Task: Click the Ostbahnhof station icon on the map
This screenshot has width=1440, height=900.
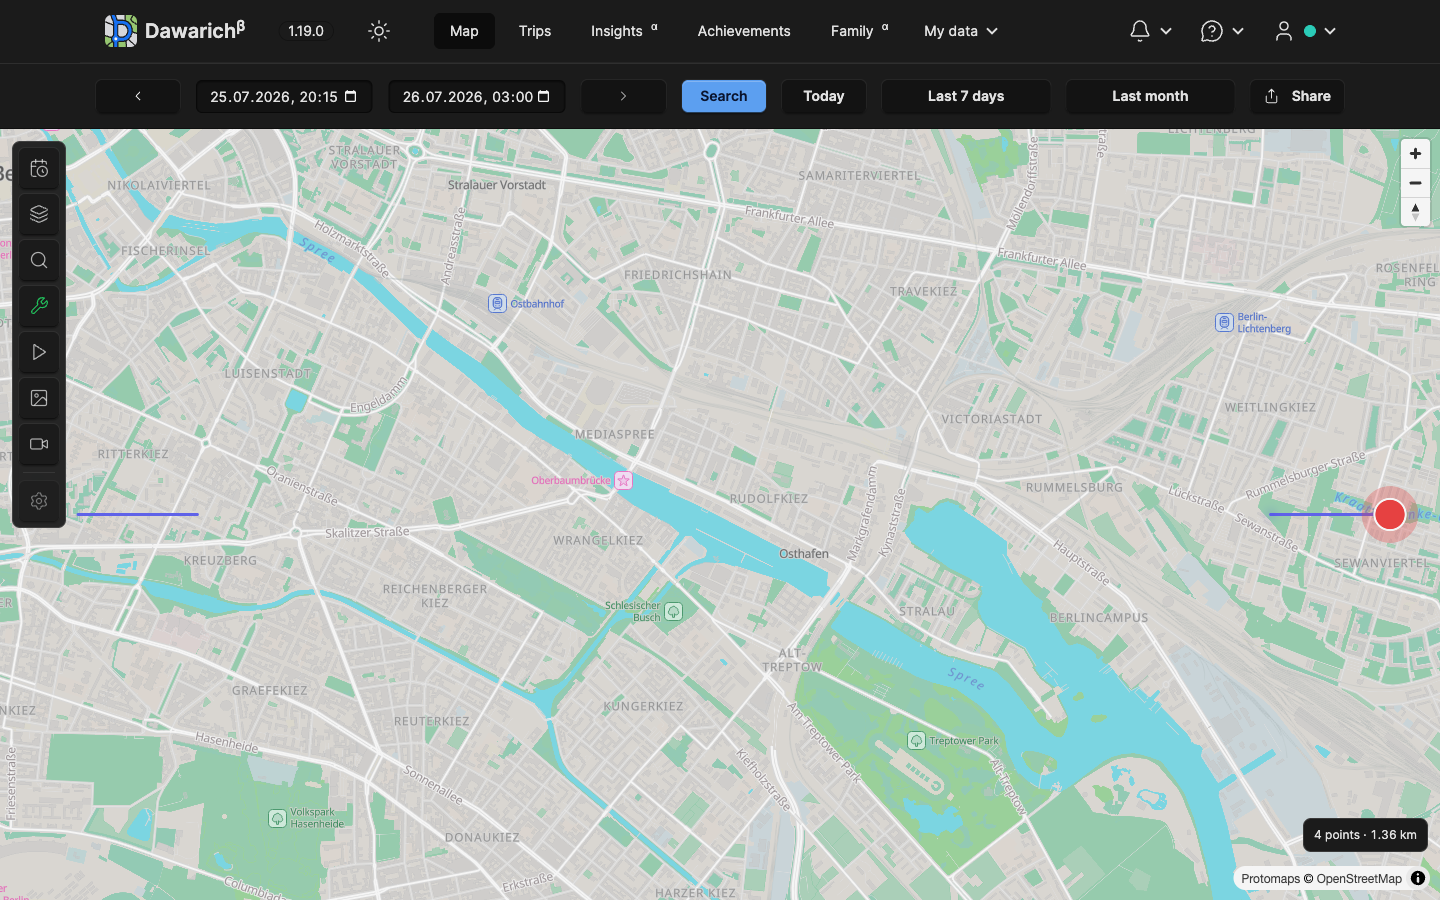Action: point(497,303)
